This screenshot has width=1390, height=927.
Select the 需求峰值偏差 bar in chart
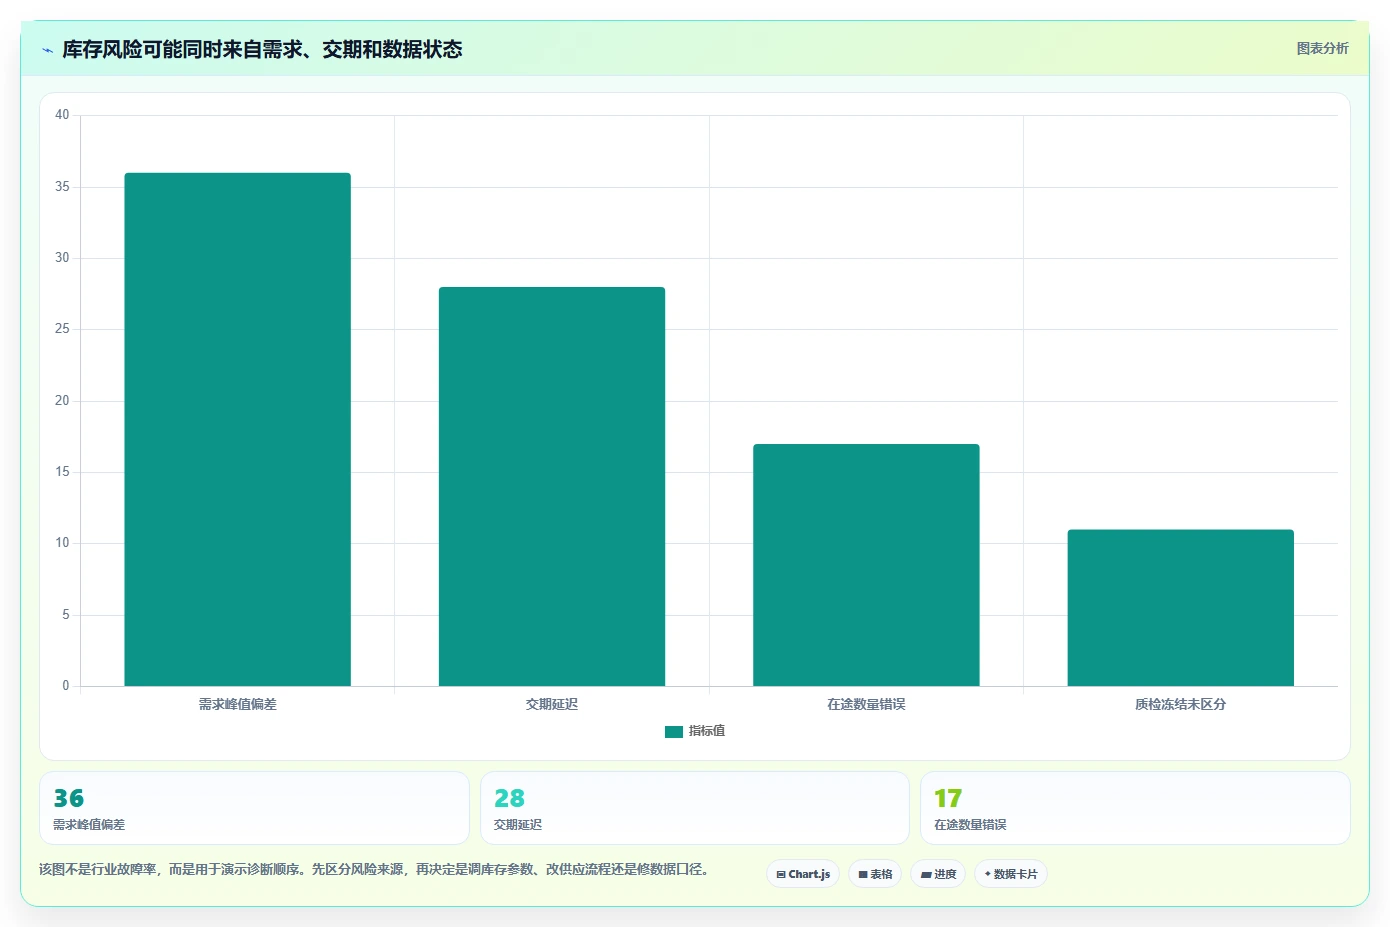pos(237,429)
